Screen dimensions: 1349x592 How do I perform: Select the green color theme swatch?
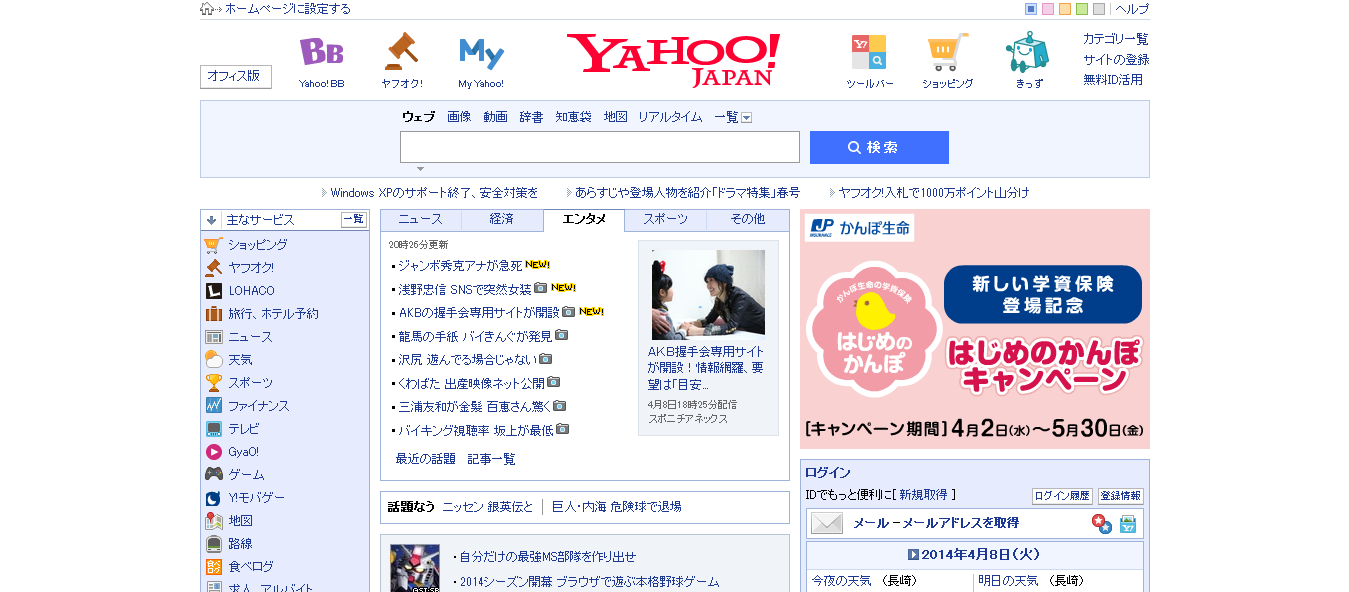click(1082, 9)
